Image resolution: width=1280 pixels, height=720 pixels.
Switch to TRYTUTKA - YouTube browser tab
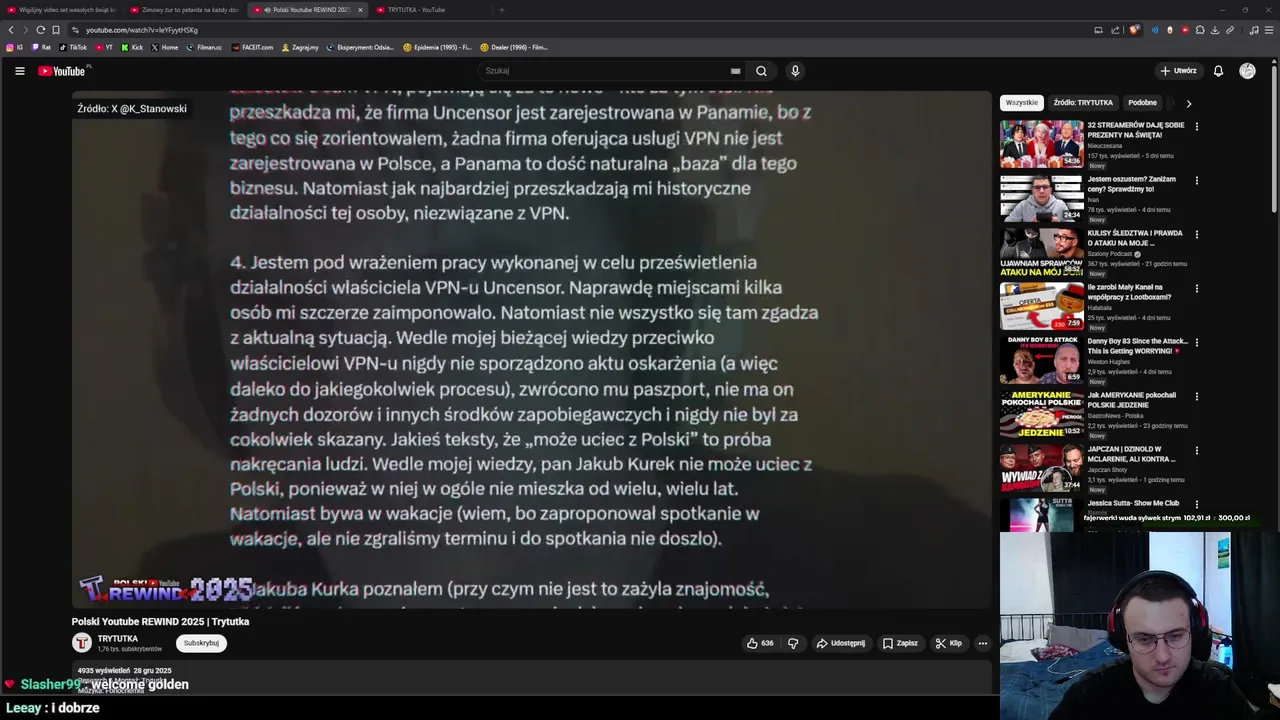coord(430,10)
